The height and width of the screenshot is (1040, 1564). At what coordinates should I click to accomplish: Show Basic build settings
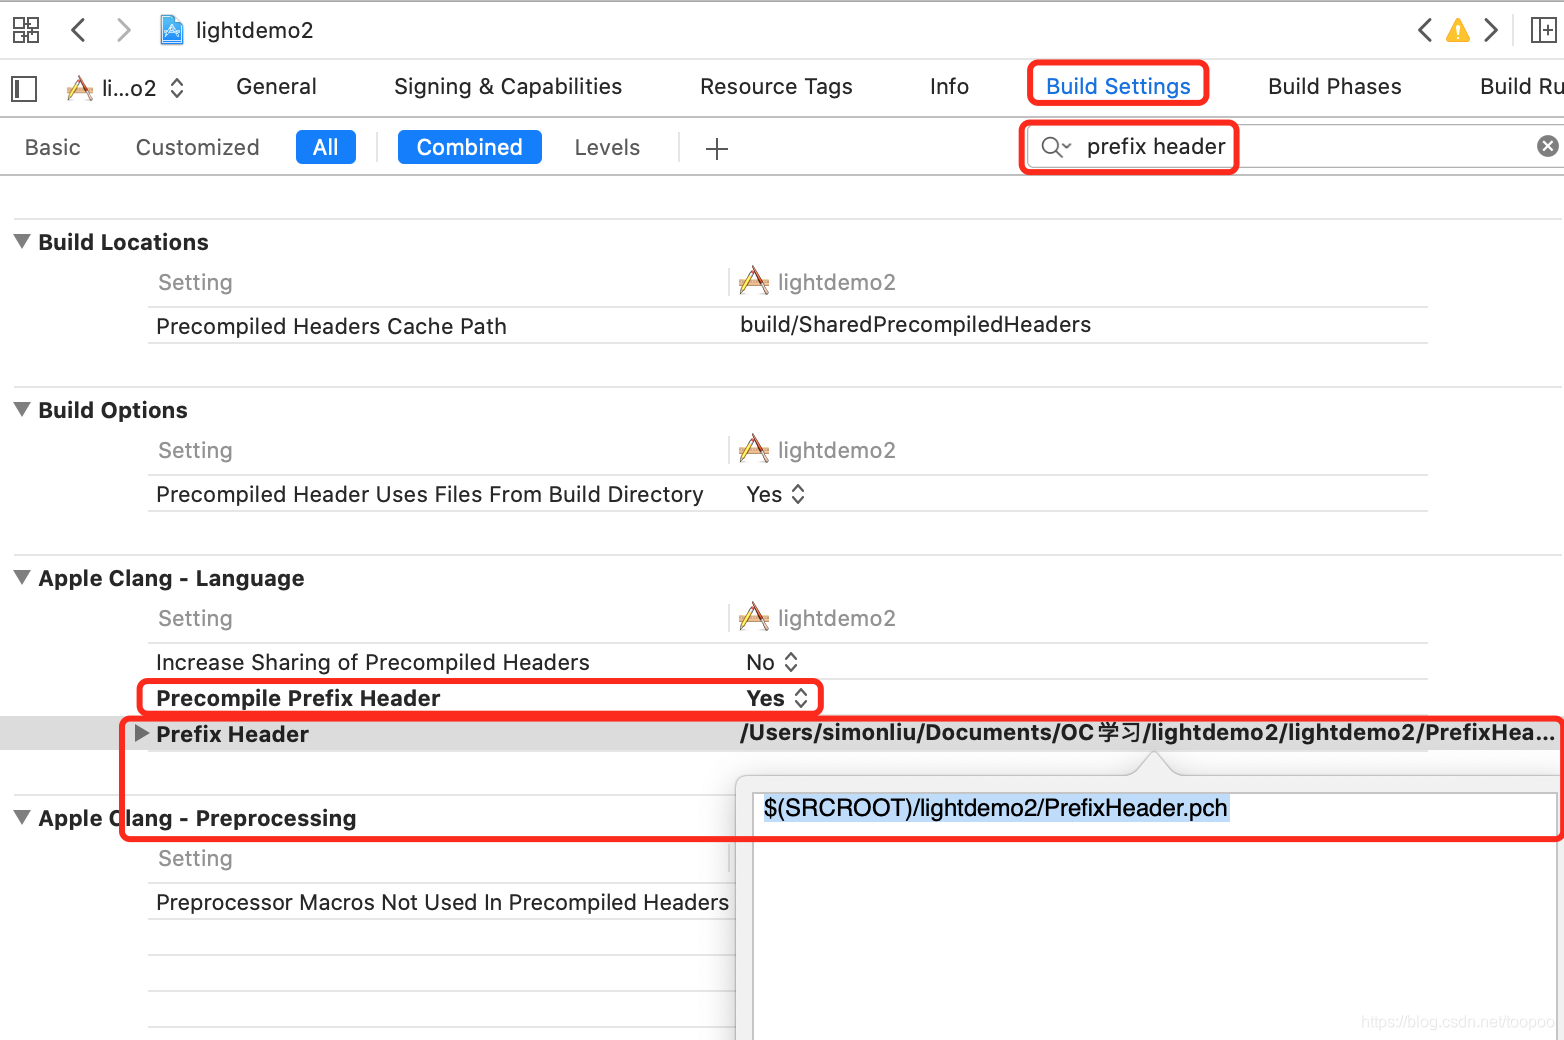click(52, 148)
